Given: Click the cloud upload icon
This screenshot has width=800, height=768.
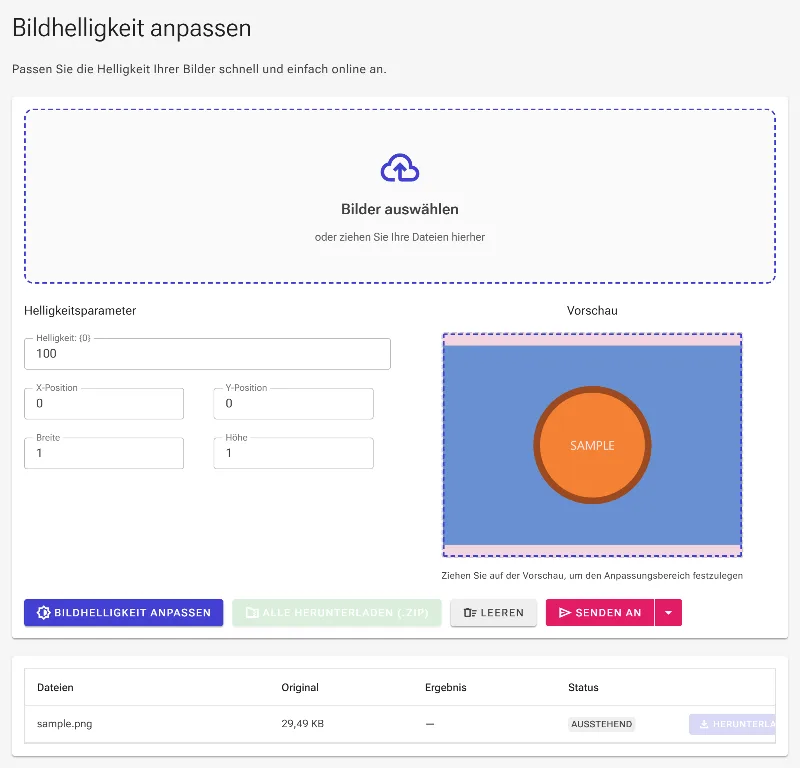Looking at the screenshot, I should (x=399, y=168).
